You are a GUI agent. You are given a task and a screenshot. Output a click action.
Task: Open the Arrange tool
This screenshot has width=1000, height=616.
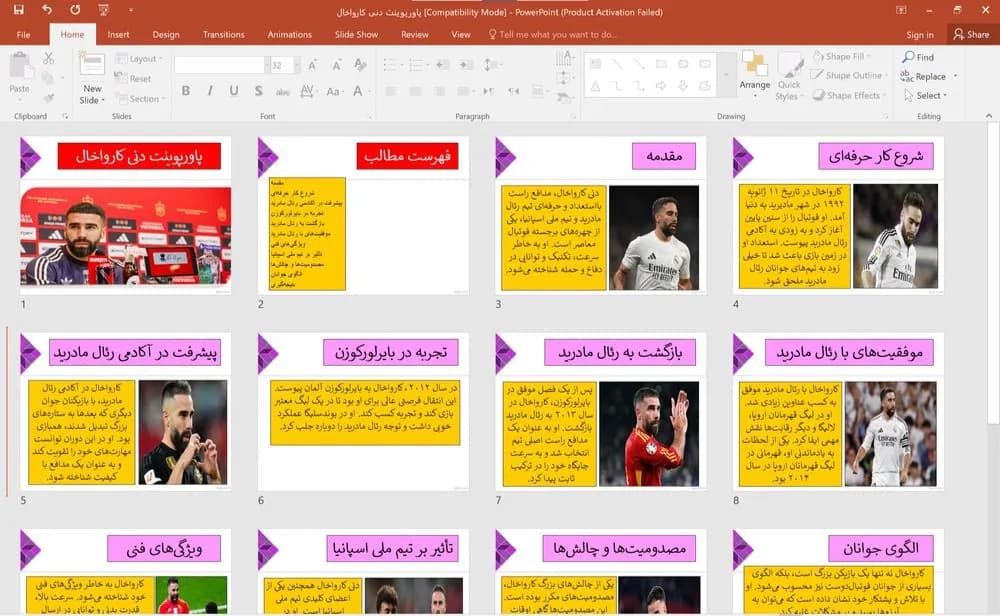point(754,75)
